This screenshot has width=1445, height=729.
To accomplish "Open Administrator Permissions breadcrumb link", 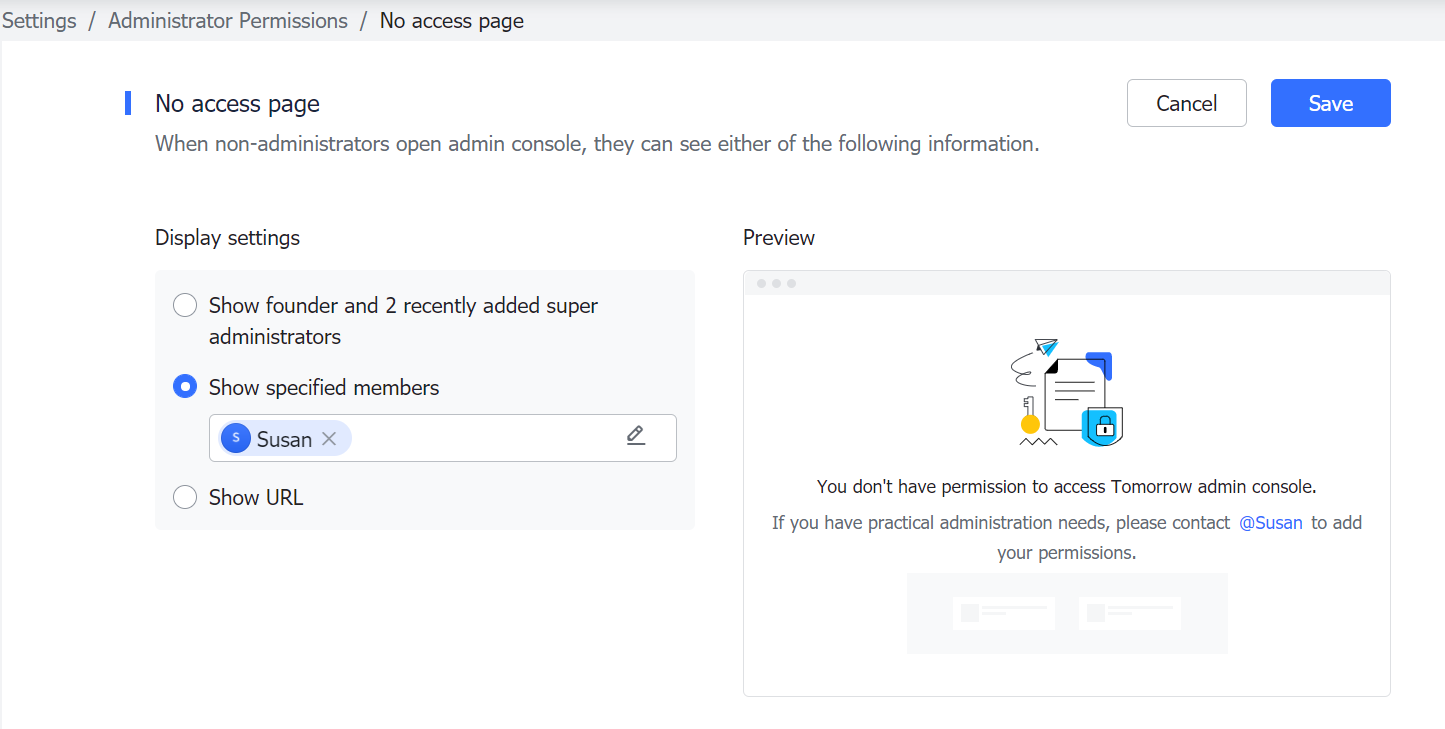I will tap(228, 21).
